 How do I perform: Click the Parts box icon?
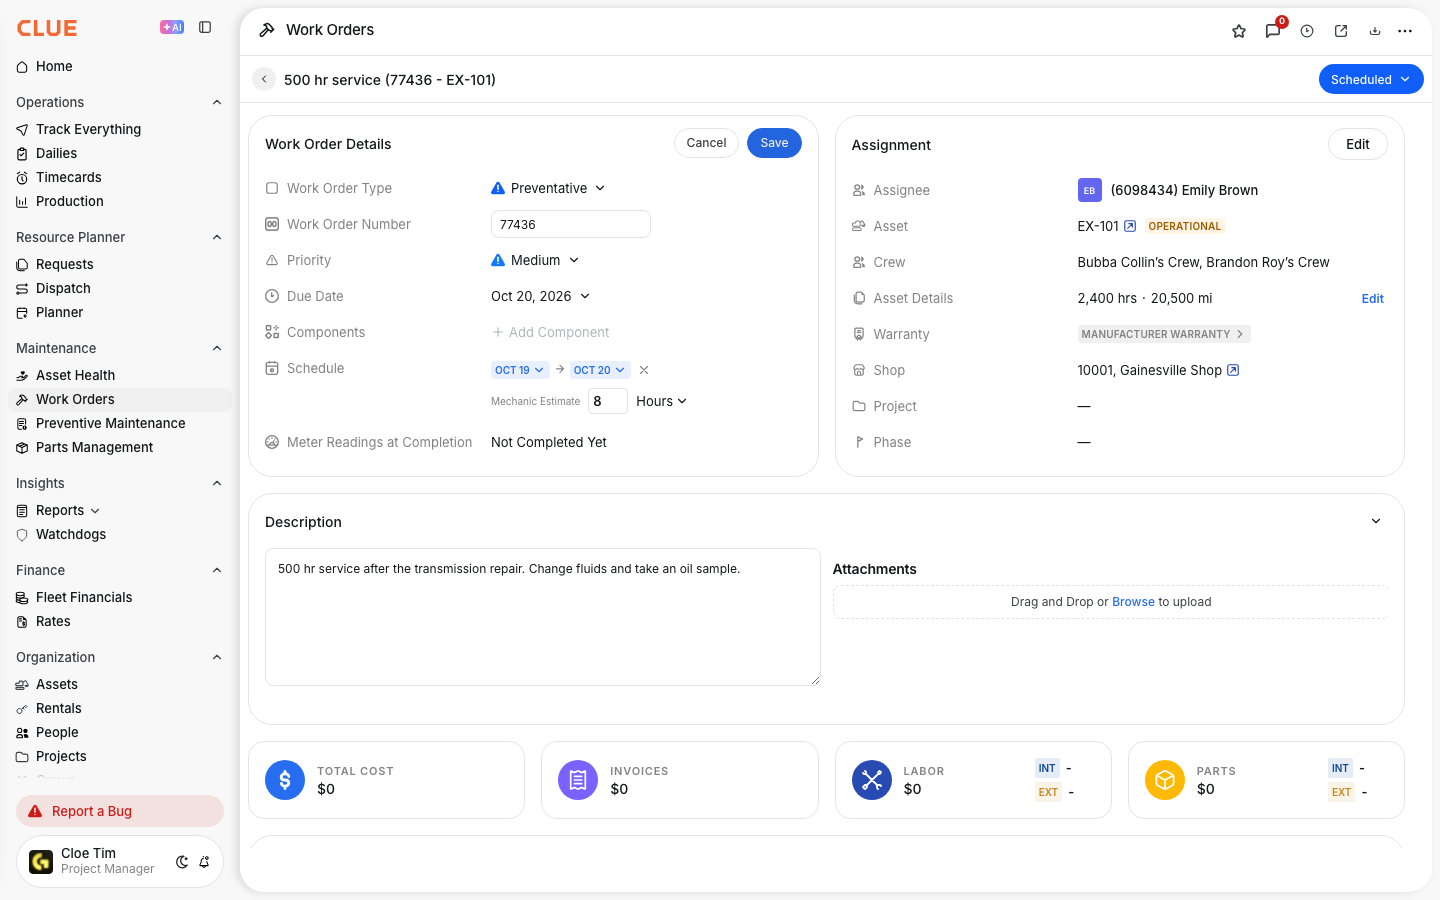click(x=1165, y=780)
